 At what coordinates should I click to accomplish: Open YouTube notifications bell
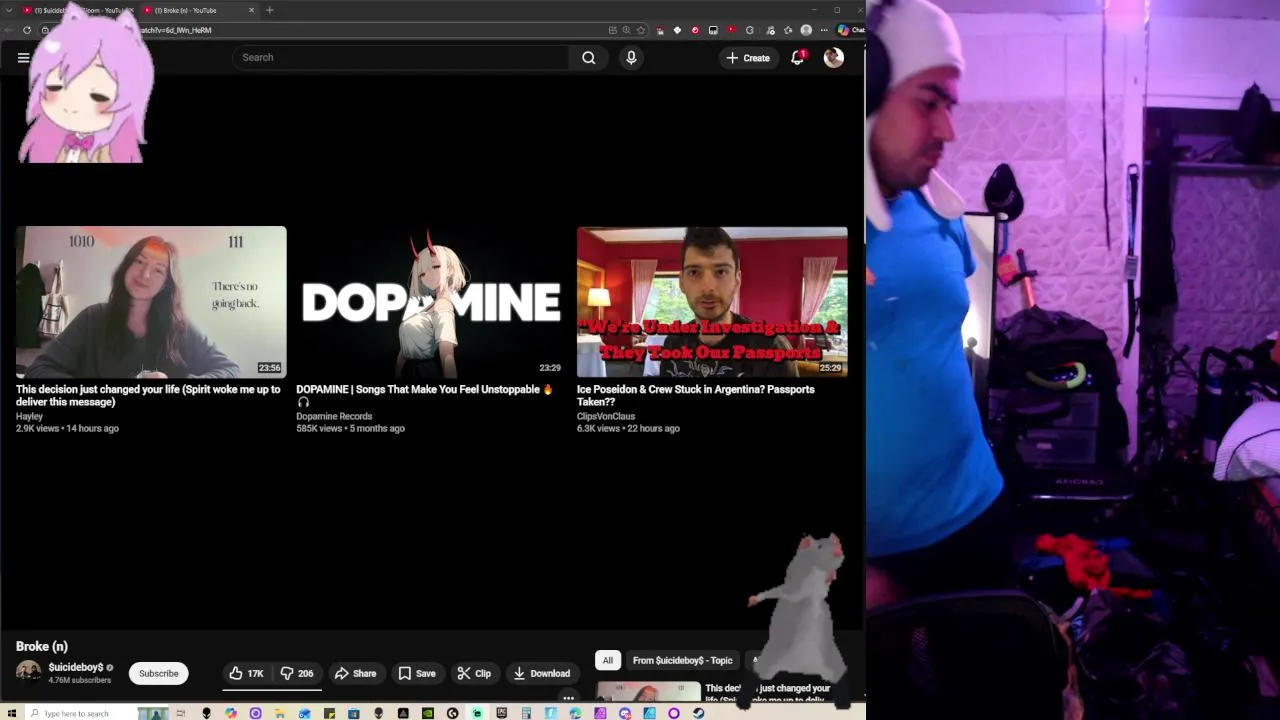point(797,58)
